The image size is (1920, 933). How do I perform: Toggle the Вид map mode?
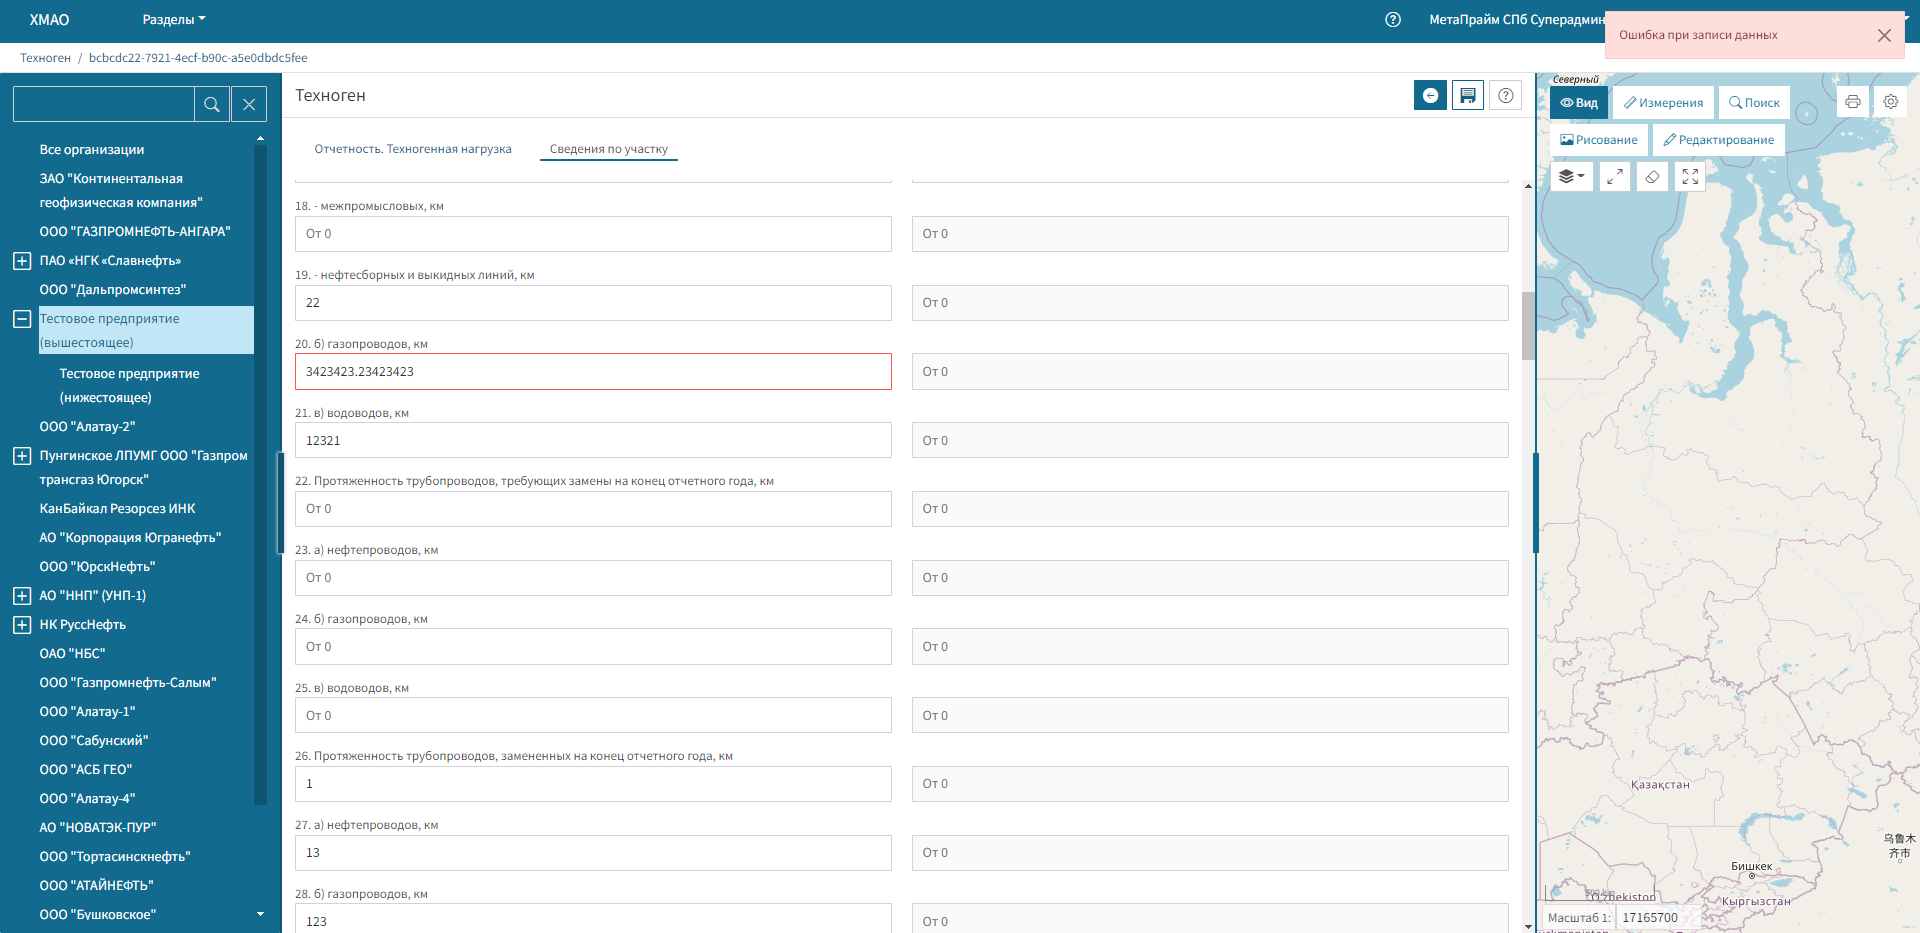pos(1579,103)
